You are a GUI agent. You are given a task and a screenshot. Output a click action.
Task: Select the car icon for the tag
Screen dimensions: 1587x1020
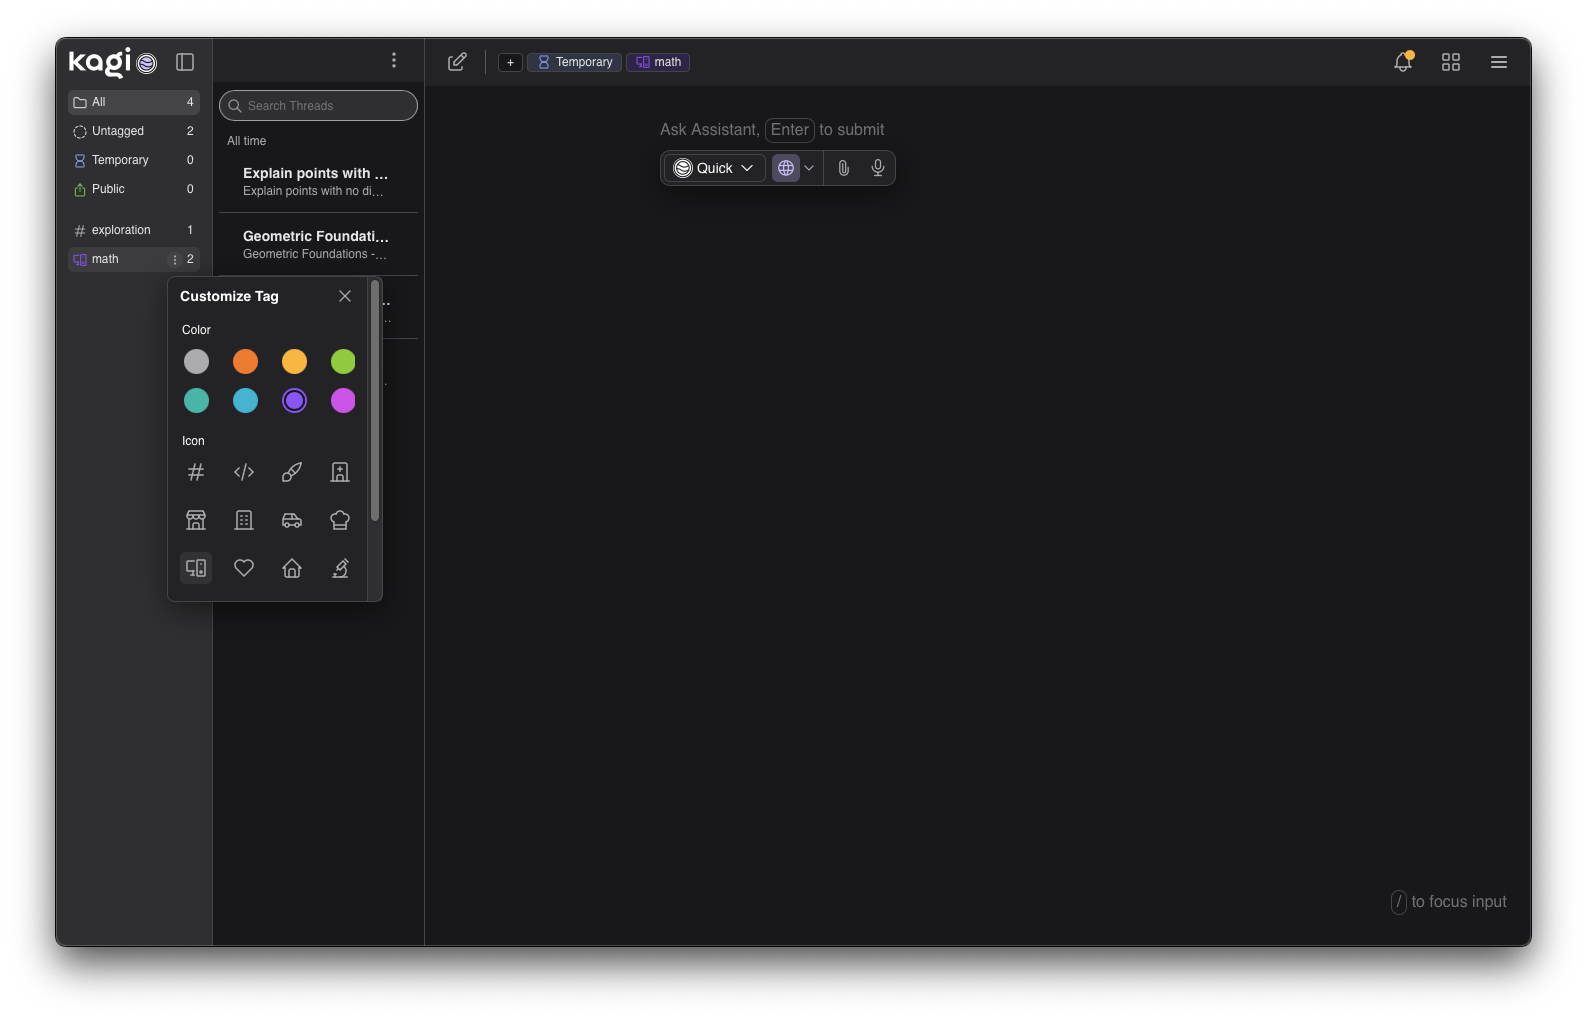pos(292,520)
